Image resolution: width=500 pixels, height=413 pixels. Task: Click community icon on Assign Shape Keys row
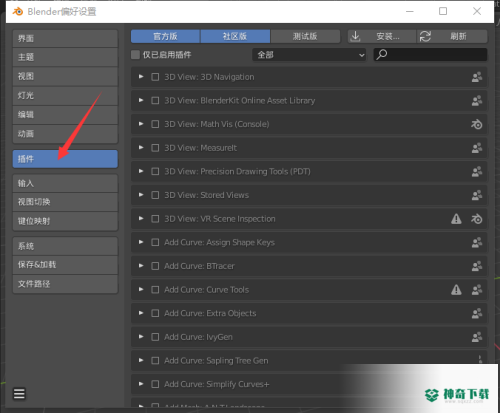click(x=477, y=243)
